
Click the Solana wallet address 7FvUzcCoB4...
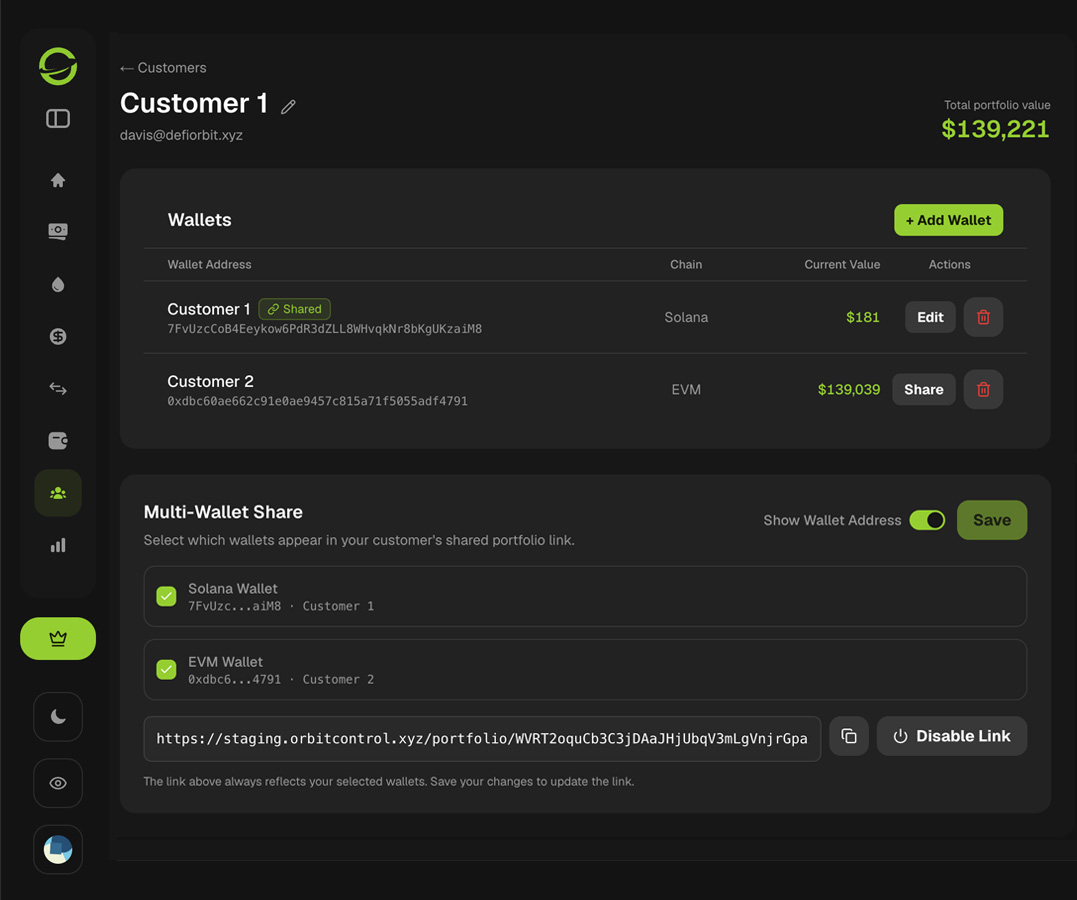[325, 329]
